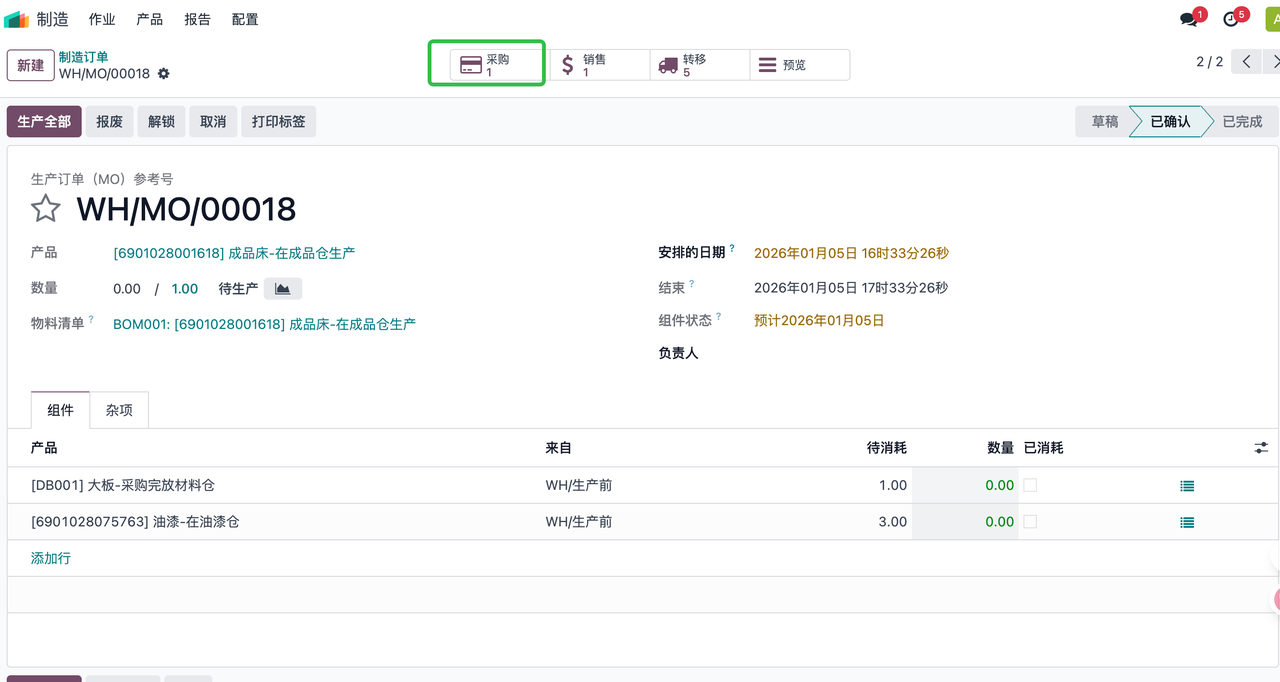Open the 产品 menu
Screen dimensions: 1280x682
coord(150,19)
